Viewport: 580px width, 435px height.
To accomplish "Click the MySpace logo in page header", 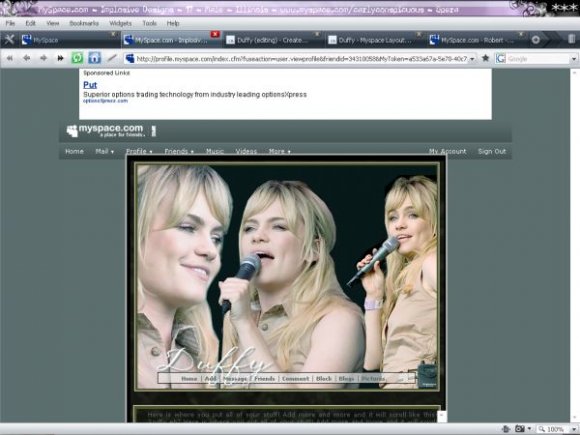I will tap(105, 130).
